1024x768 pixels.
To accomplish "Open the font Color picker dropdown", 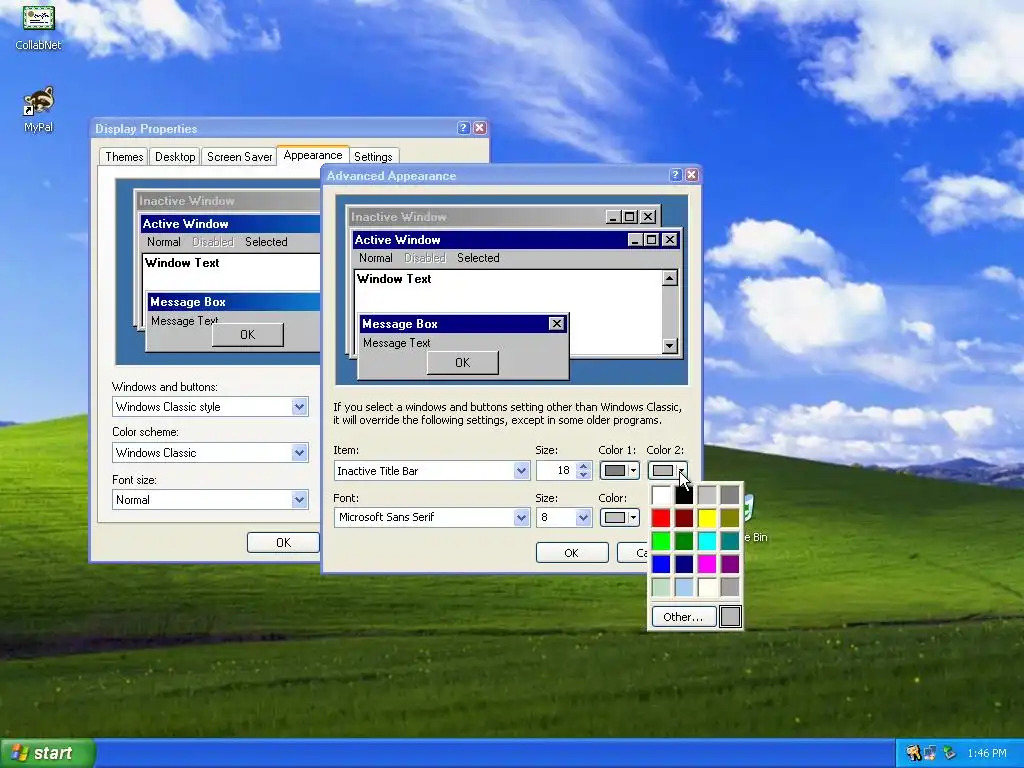I will [619, 517].
